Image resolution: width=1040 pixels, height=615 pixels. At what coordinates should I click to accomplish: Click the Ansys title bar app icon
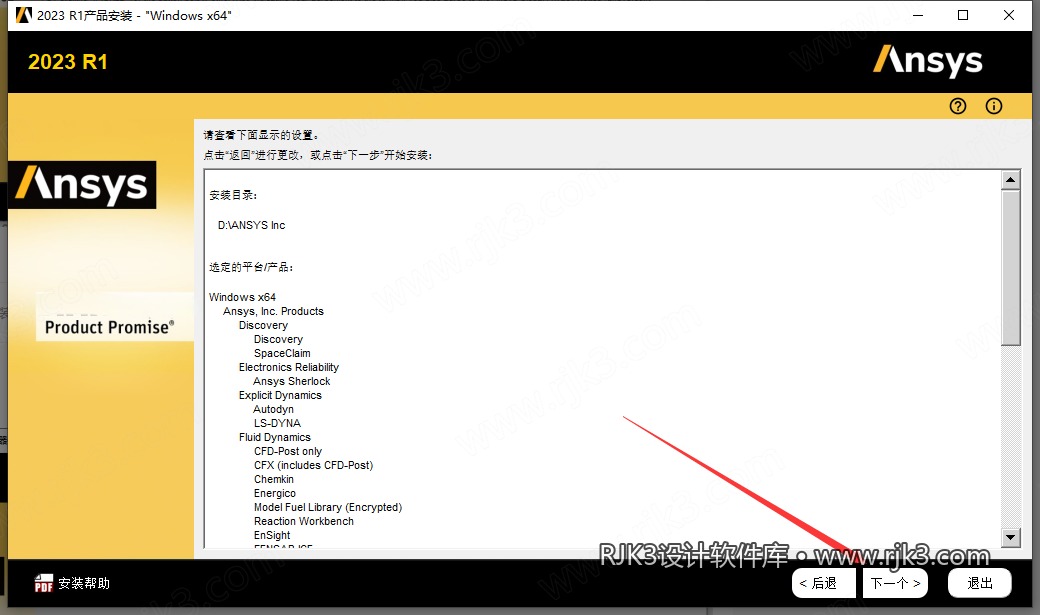tap(23, 15)
